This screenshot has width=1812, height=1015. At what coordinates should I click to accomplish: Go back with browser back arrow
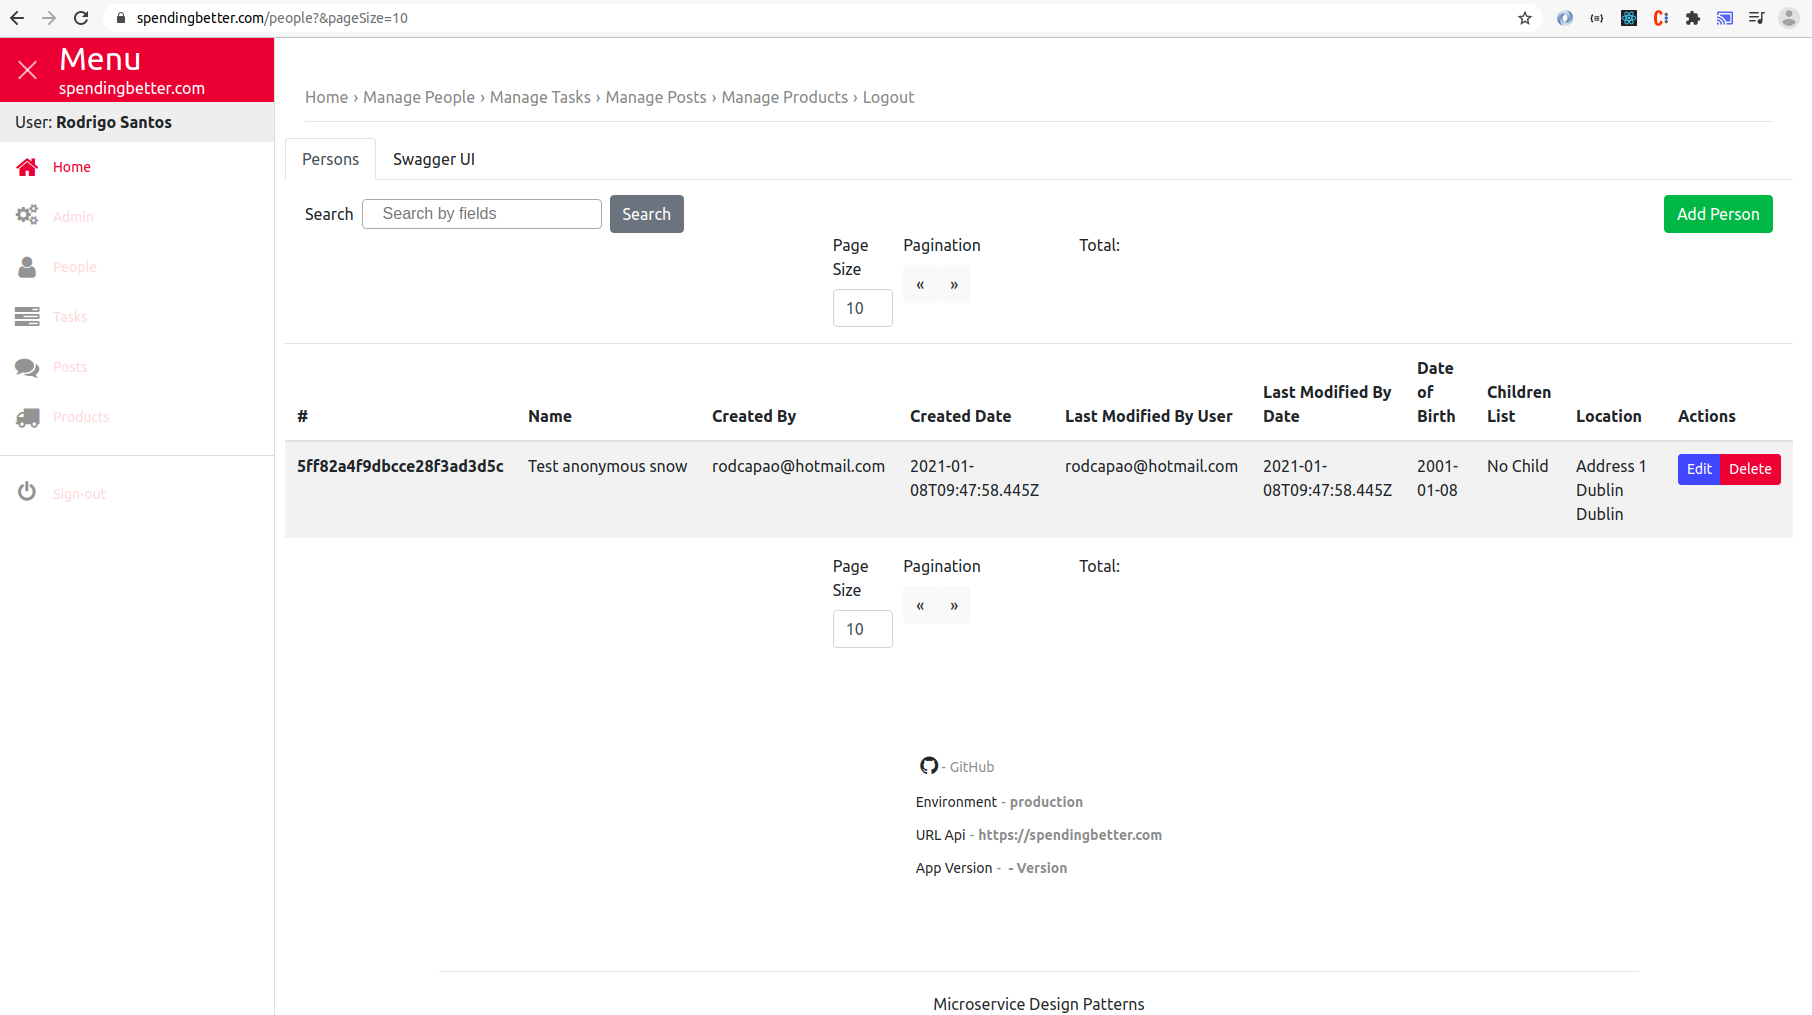pos(17,18)
